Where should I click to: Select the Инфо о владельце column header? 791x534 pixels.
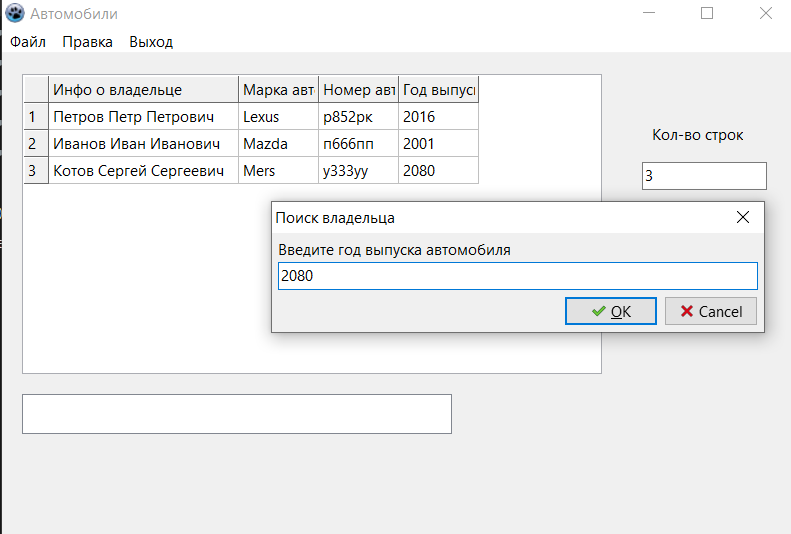point(143,90)
